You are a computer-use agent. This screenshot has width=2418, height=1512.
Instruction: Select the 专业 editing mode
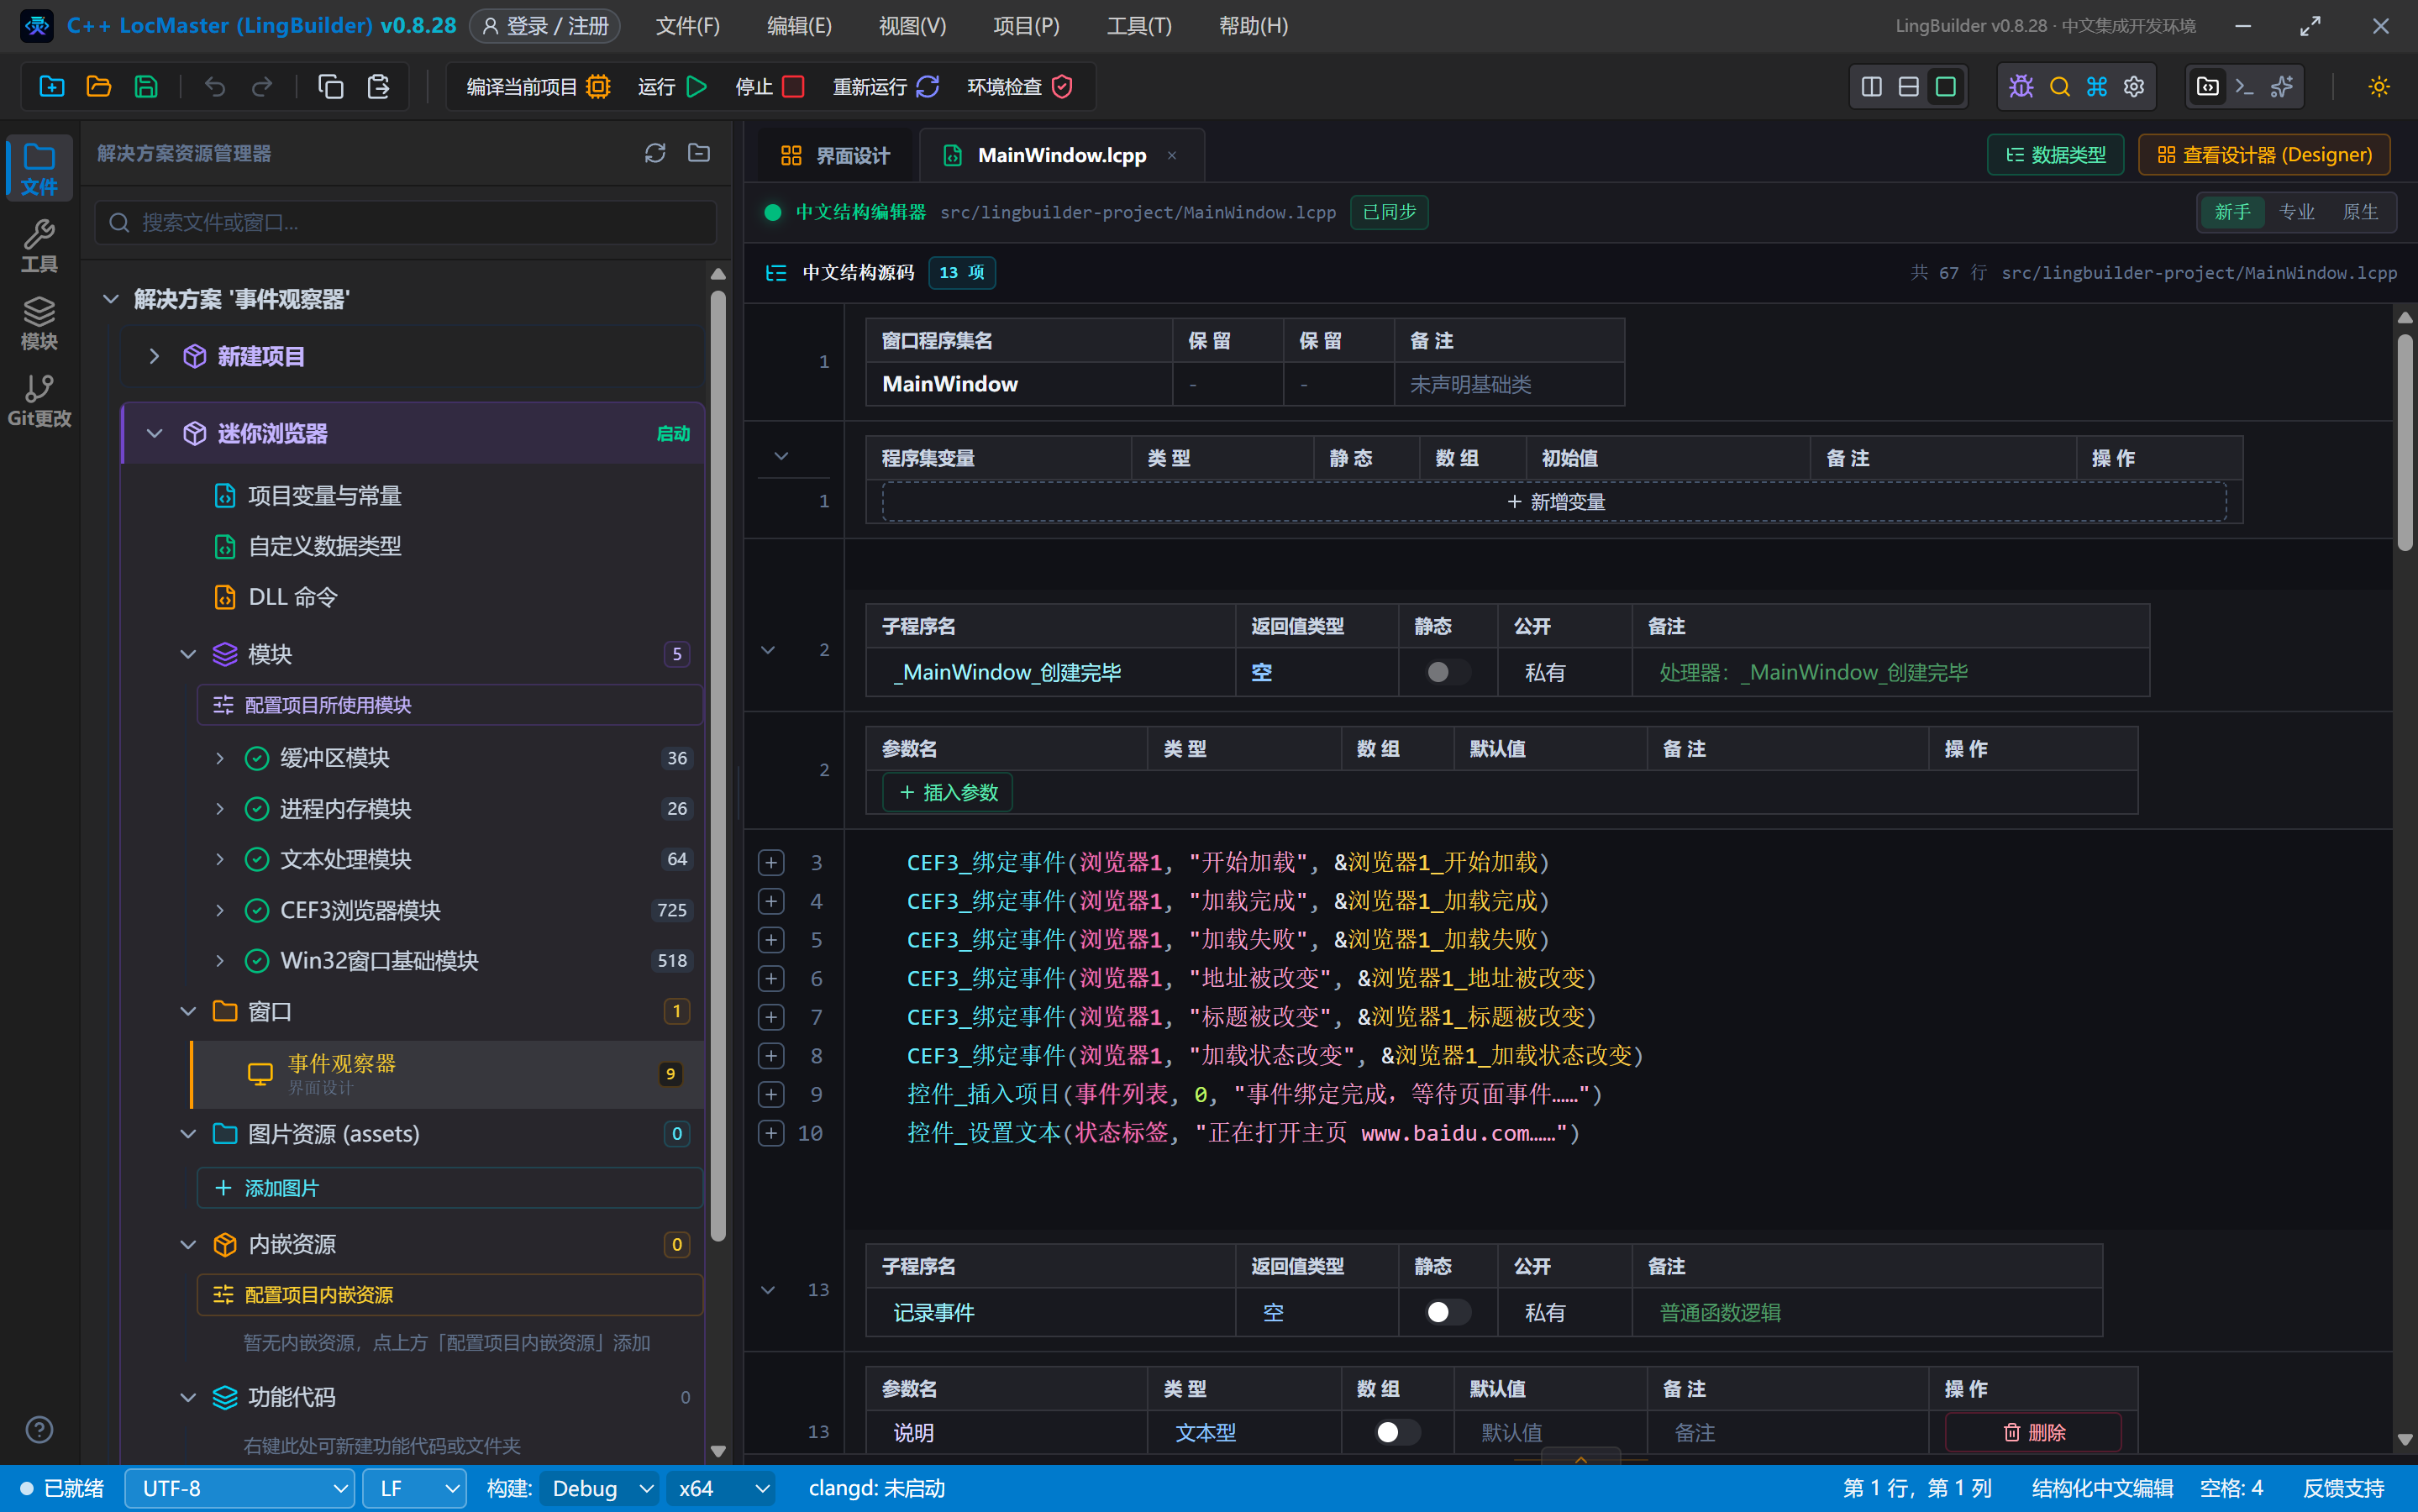click(x=2296, y=212)
